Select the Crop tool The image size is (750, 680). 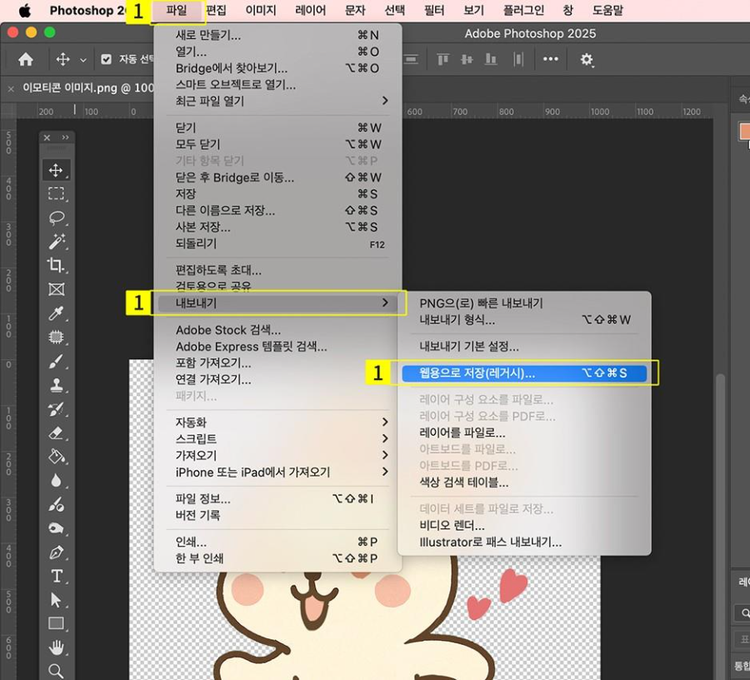click(56, 265)
